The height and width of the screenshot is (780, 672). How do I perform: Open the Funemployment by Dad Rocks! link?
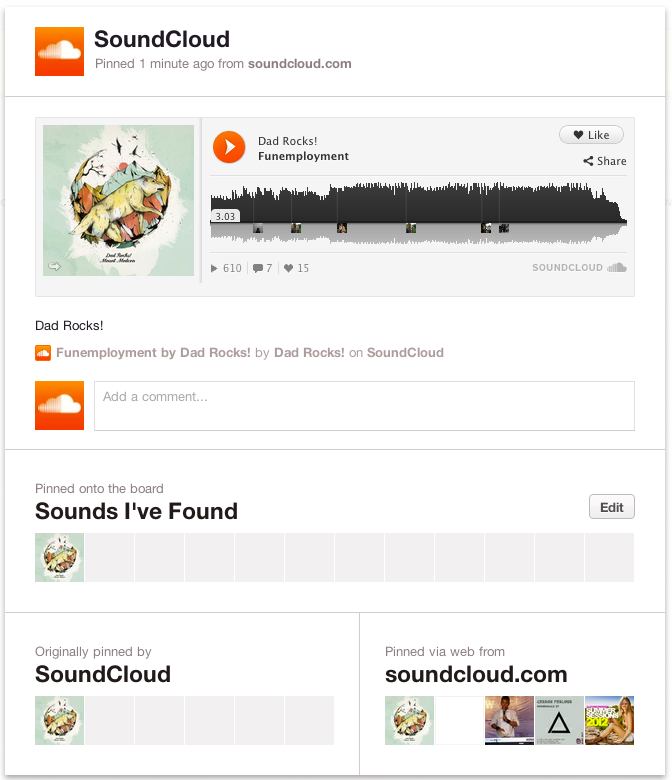coord(153,353)
